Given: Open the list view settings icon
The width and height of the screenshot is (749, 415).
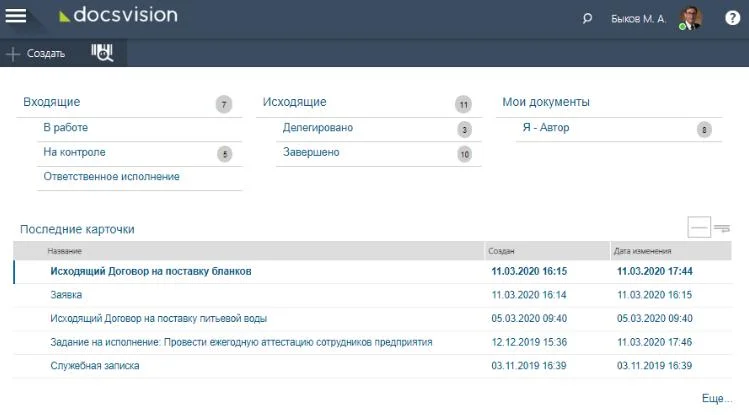Looking at the screenshot, I should click(722, 228).
